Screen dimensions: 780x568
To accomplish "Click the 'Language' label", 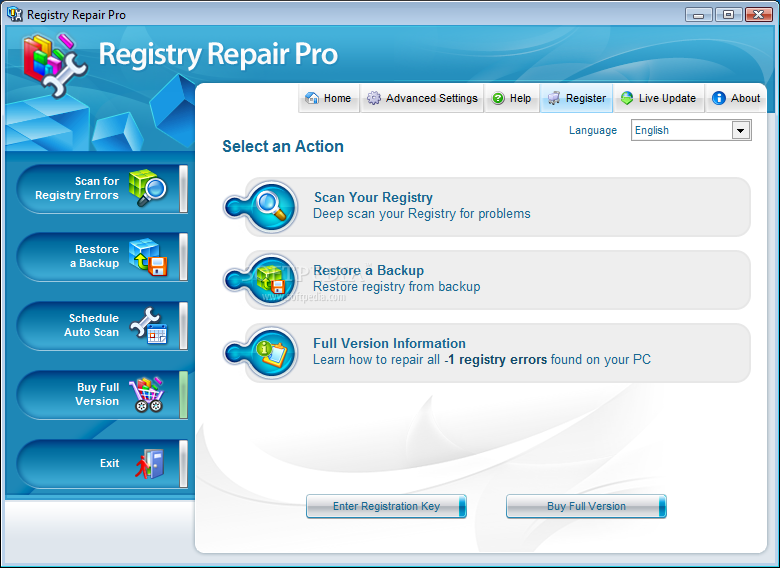I will pos(593,130).
